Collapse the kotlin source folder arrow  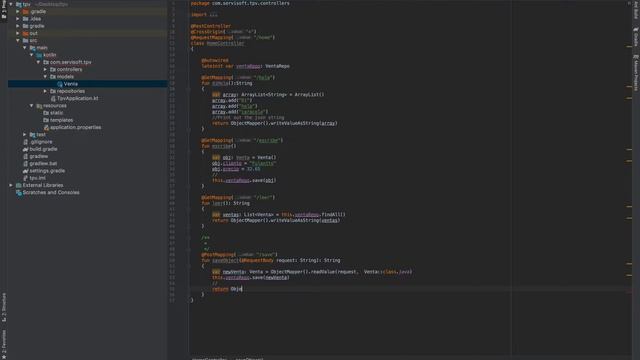31,55
